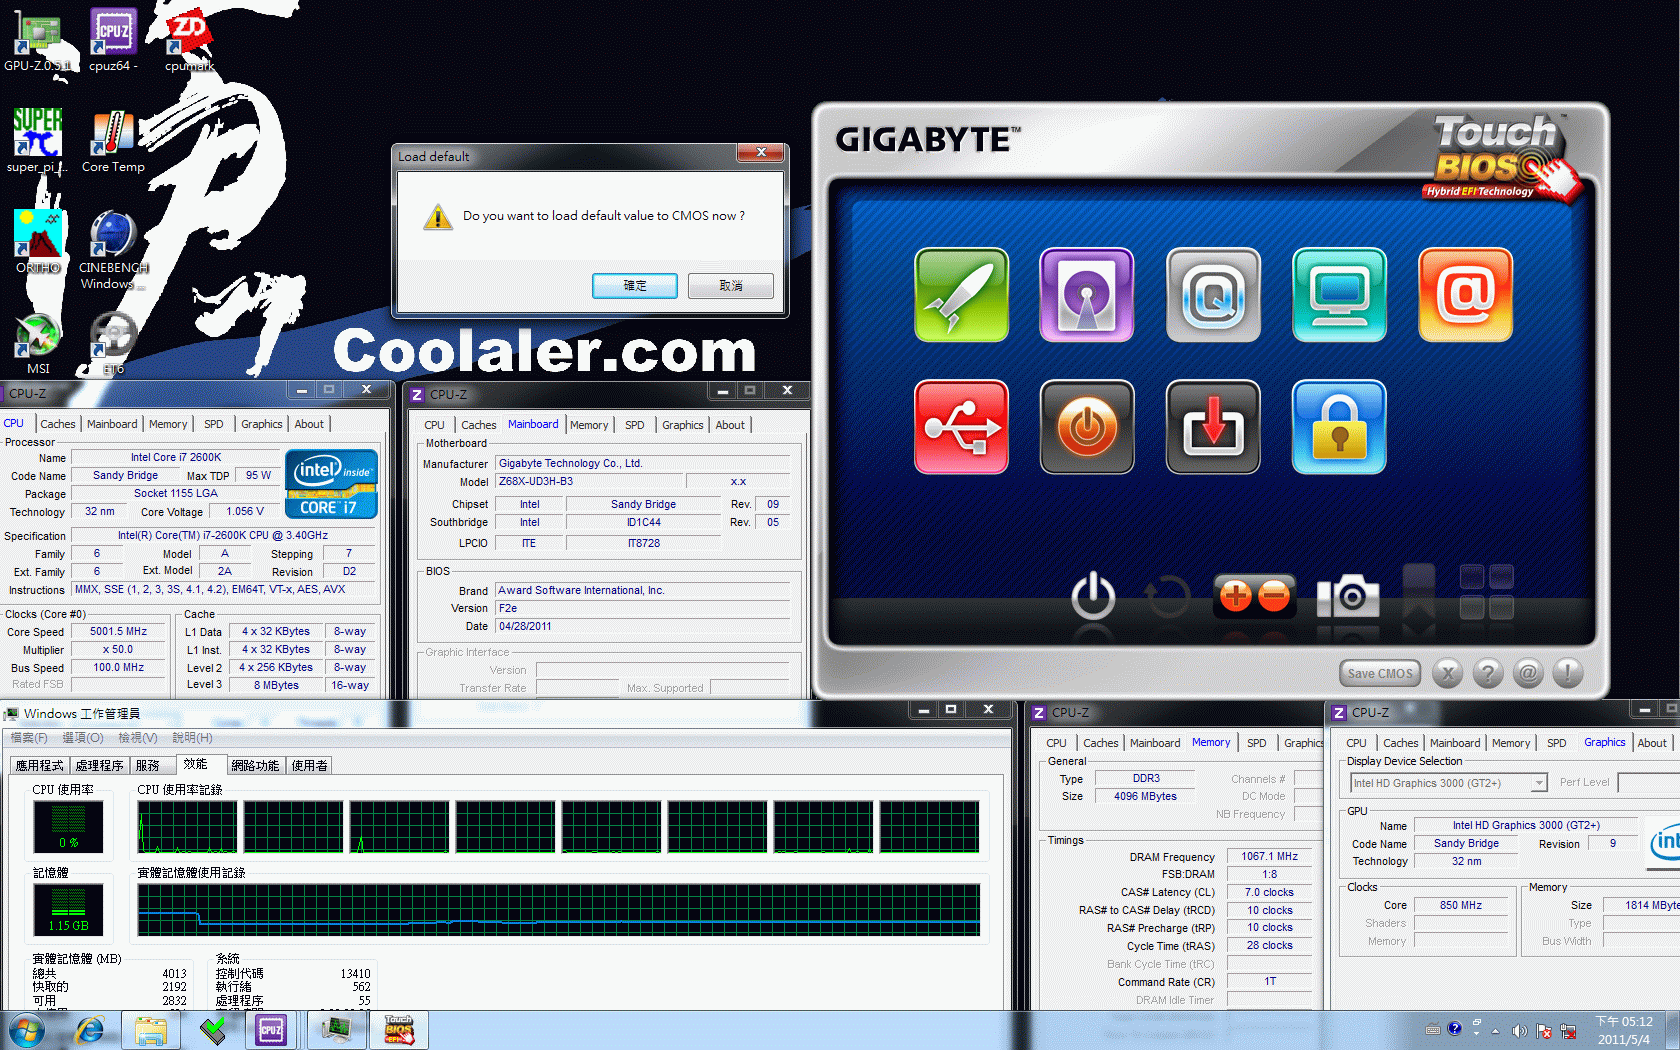The image size is (1680, 1050).
Task: Open the 選項(O) menu in Task Manager
Action: [83, 738]
